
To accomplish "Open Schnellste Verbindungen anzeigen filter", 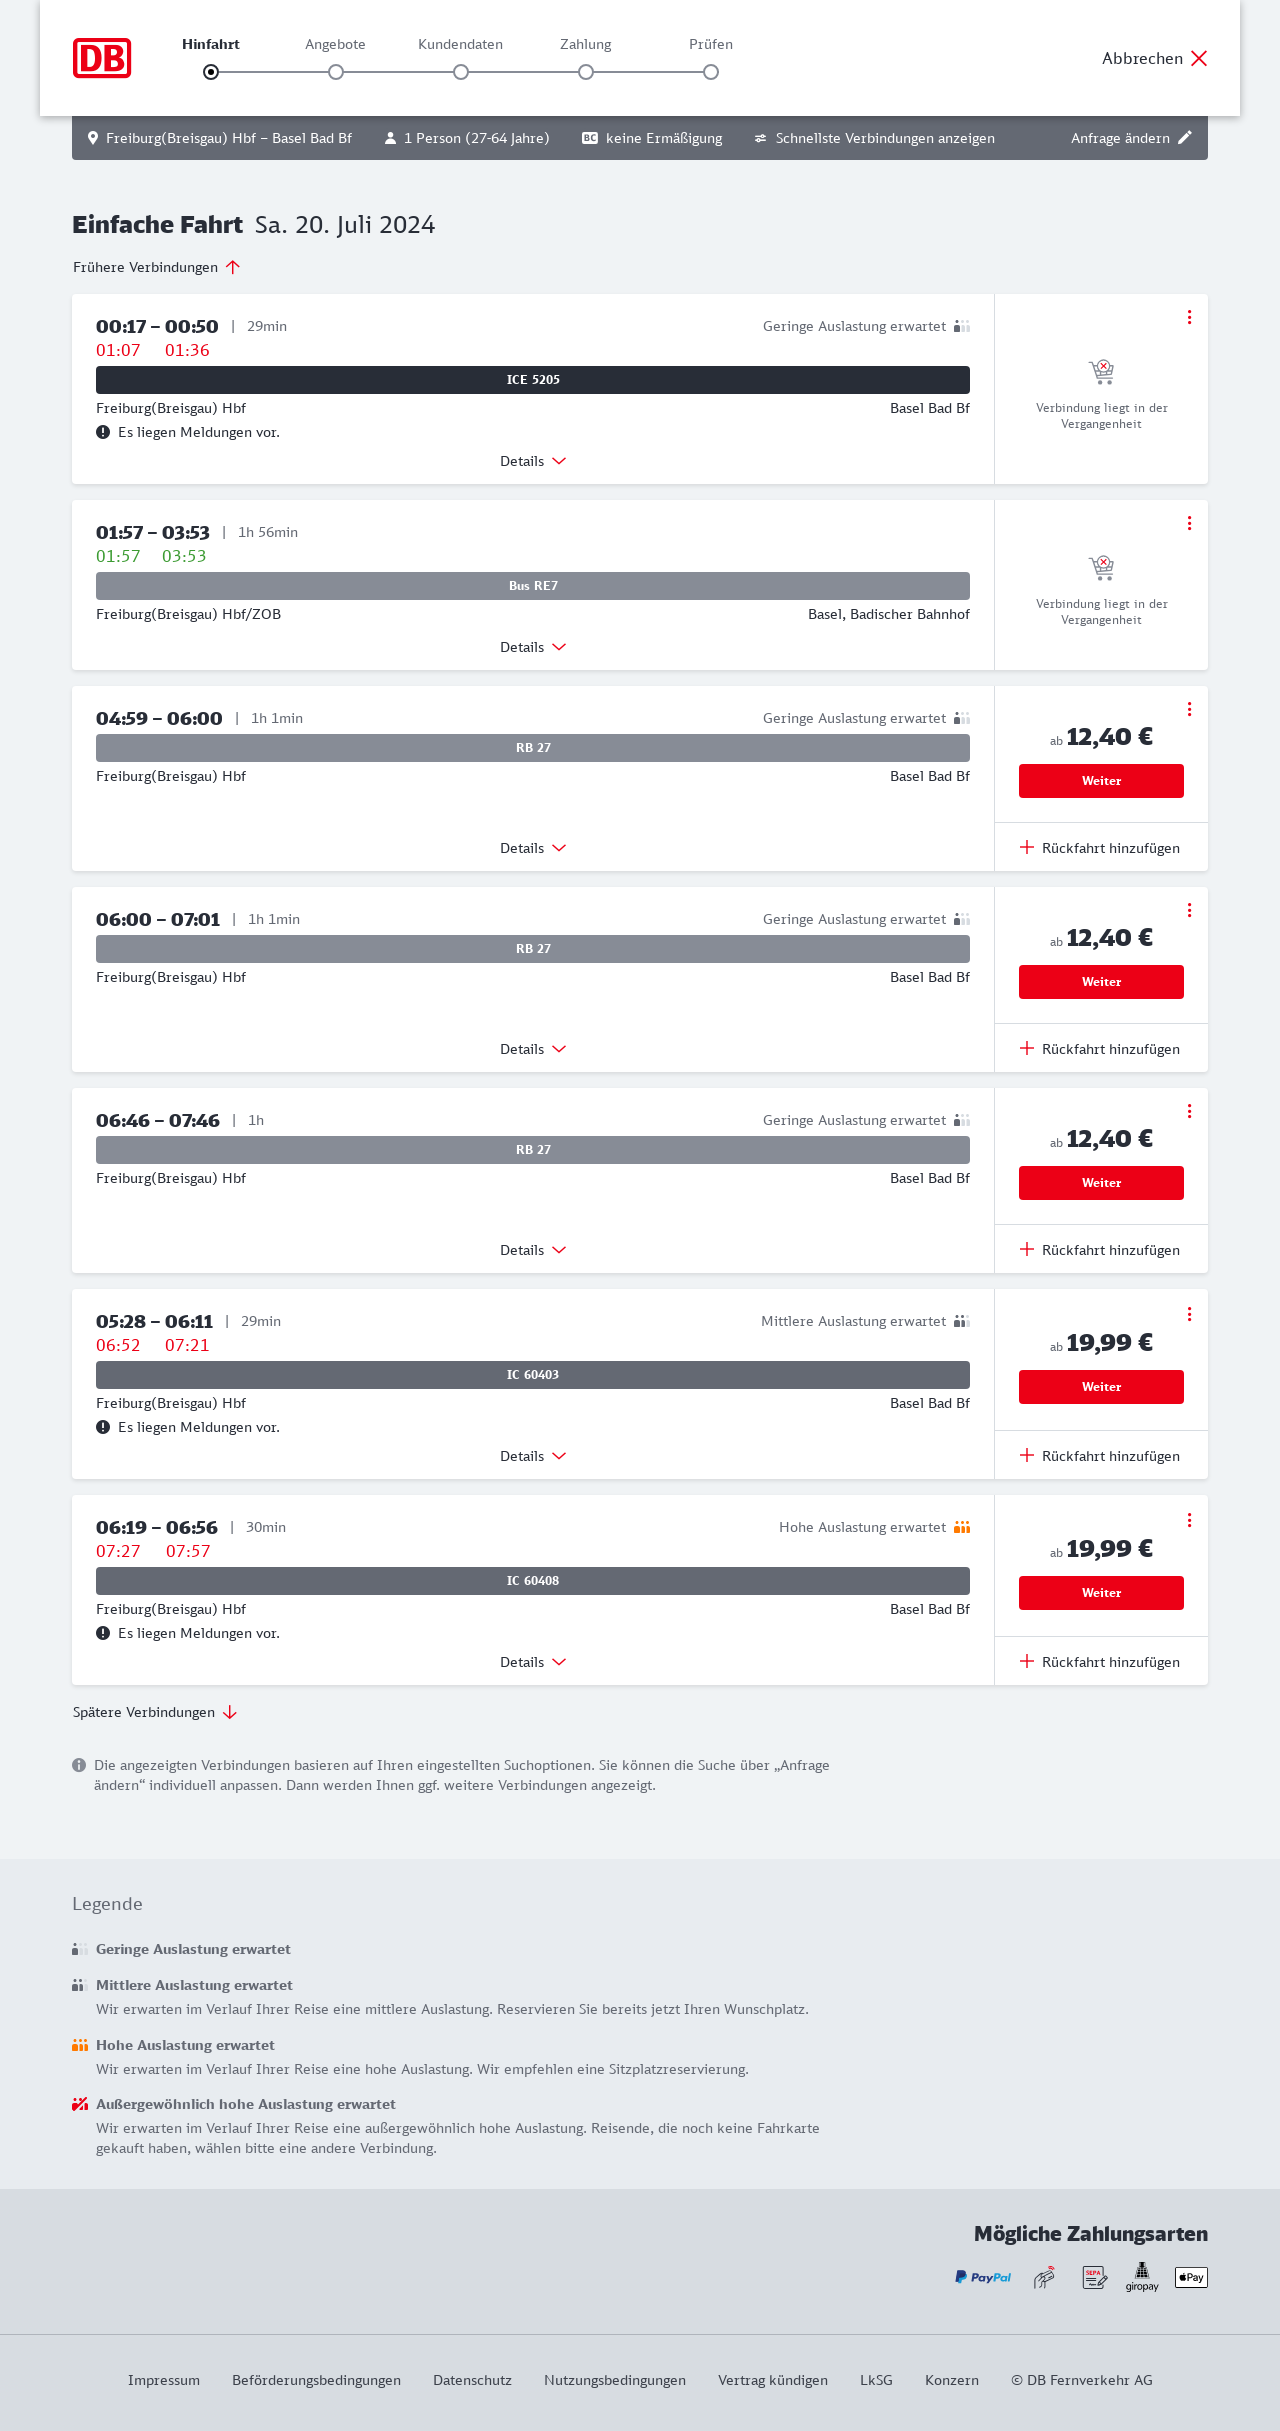I will [x=875, y=138].
